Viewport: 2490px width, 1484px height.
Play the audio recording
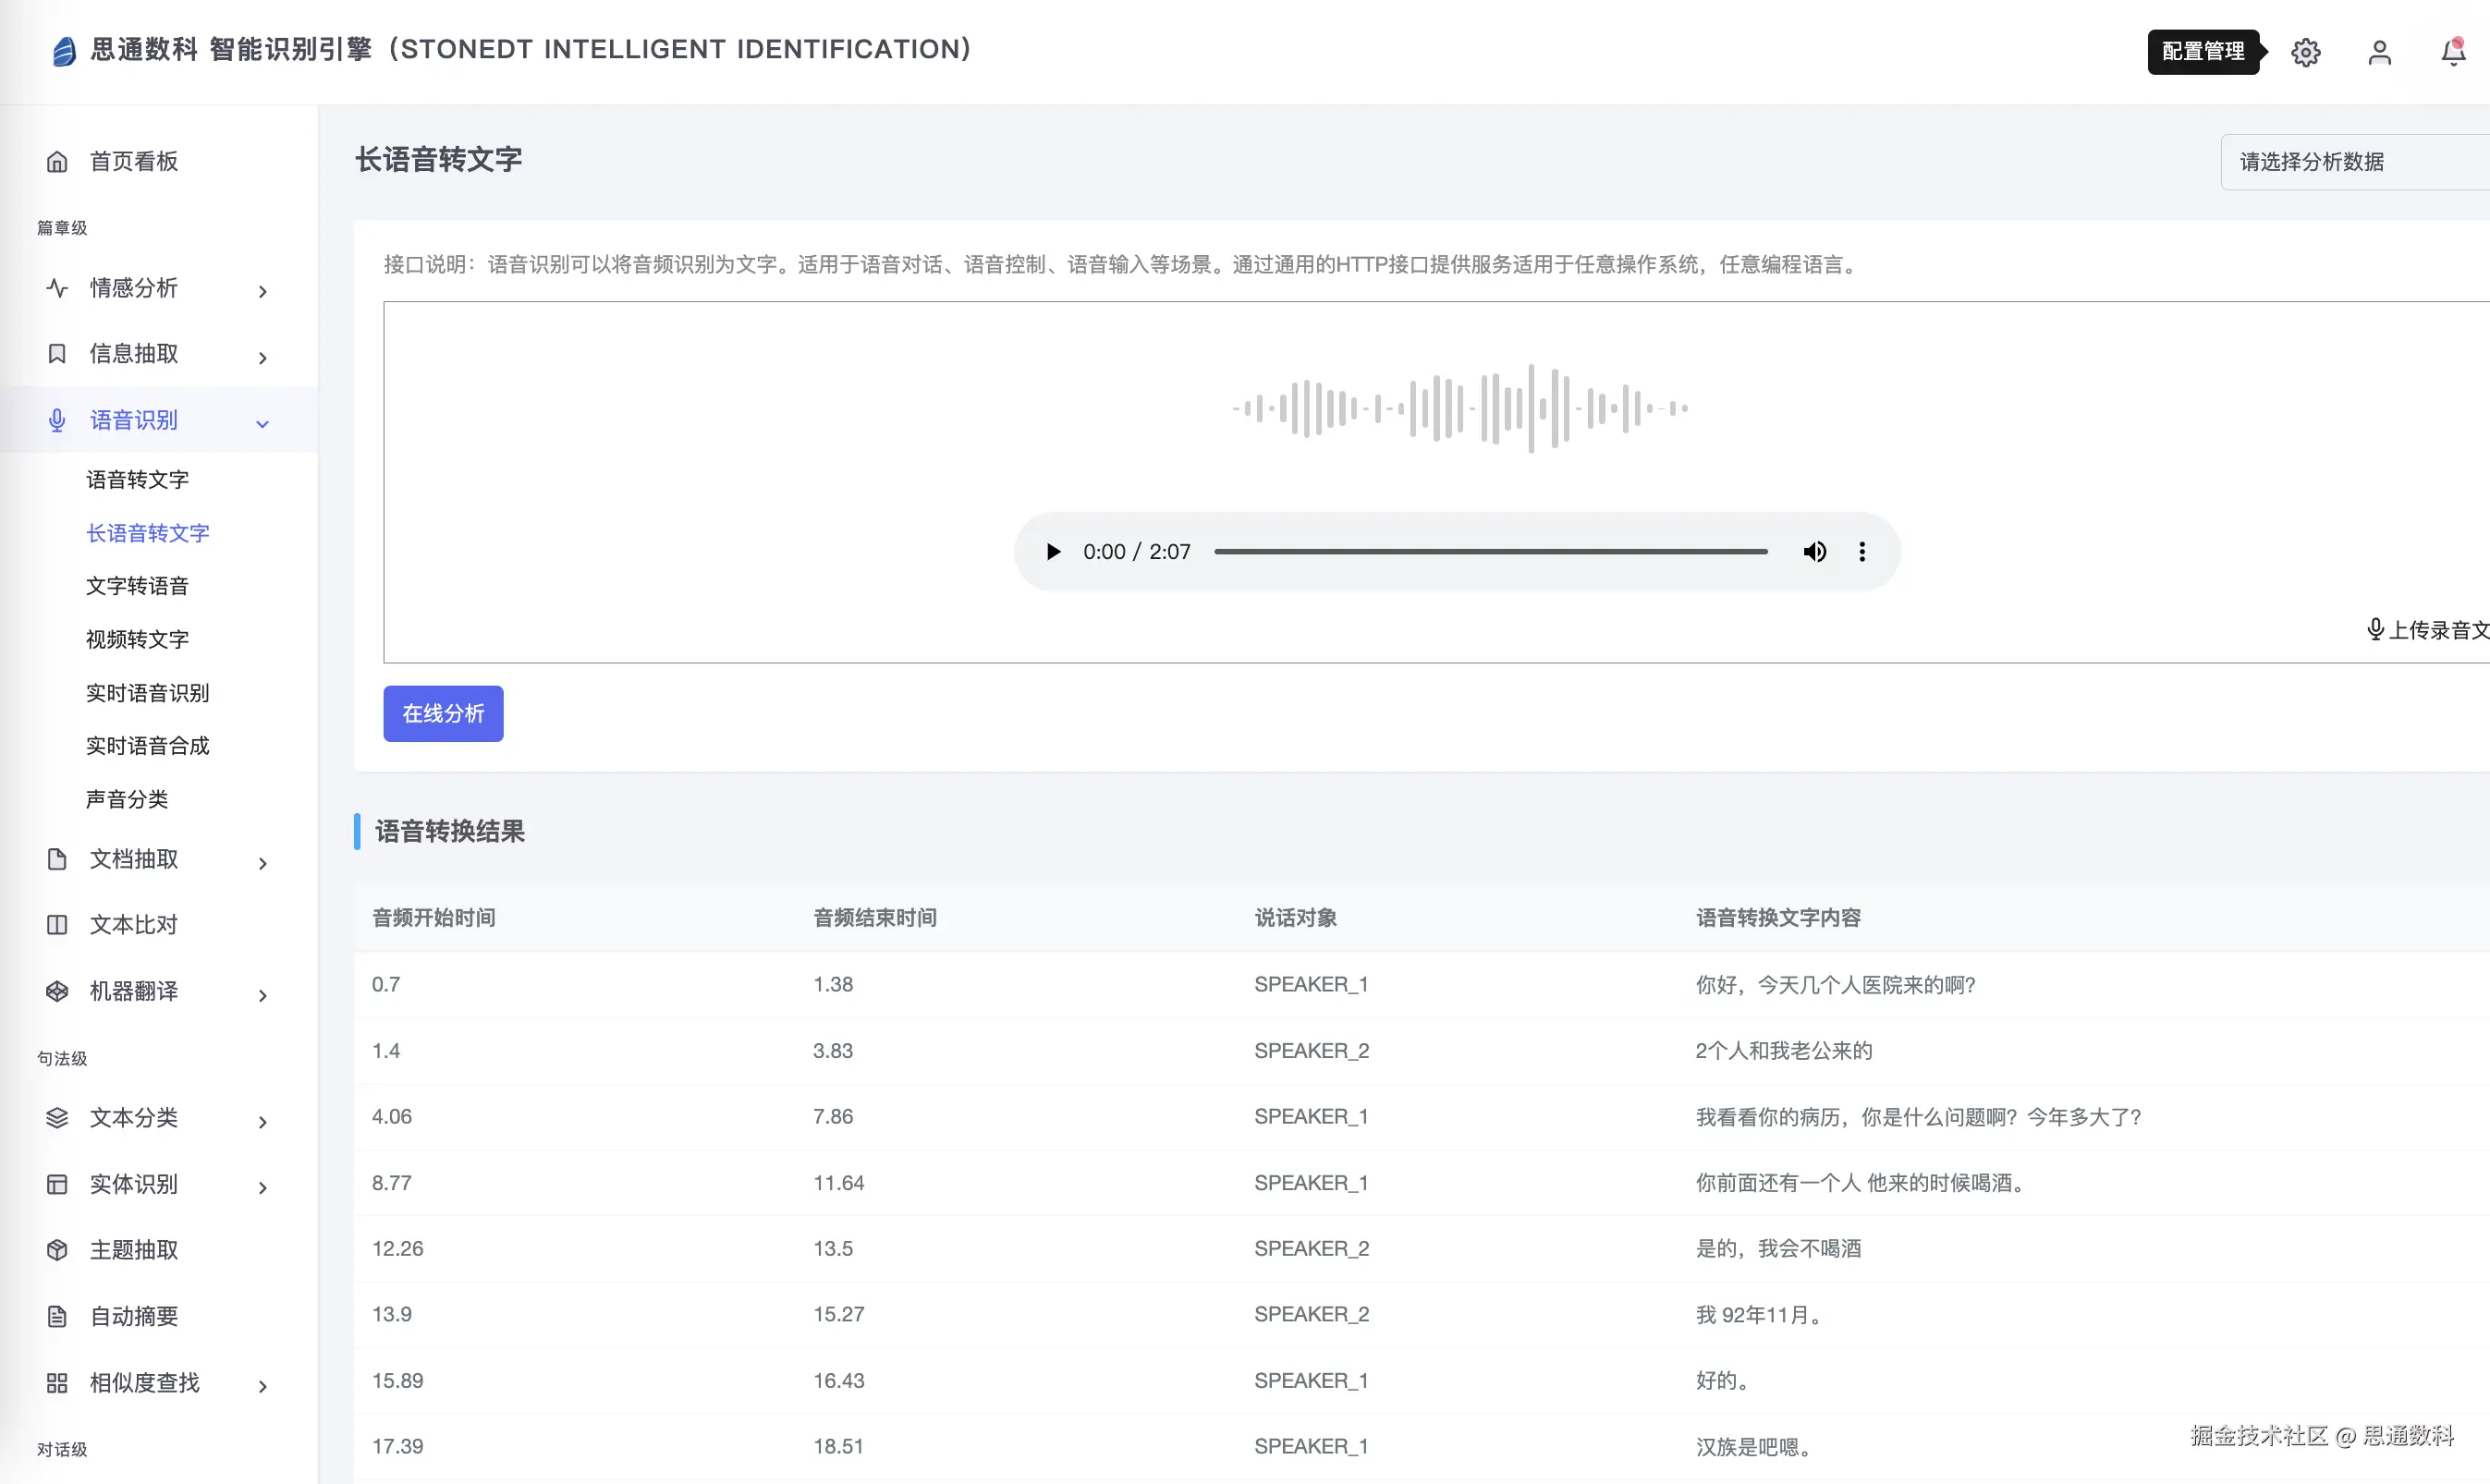pos(1052,551)
